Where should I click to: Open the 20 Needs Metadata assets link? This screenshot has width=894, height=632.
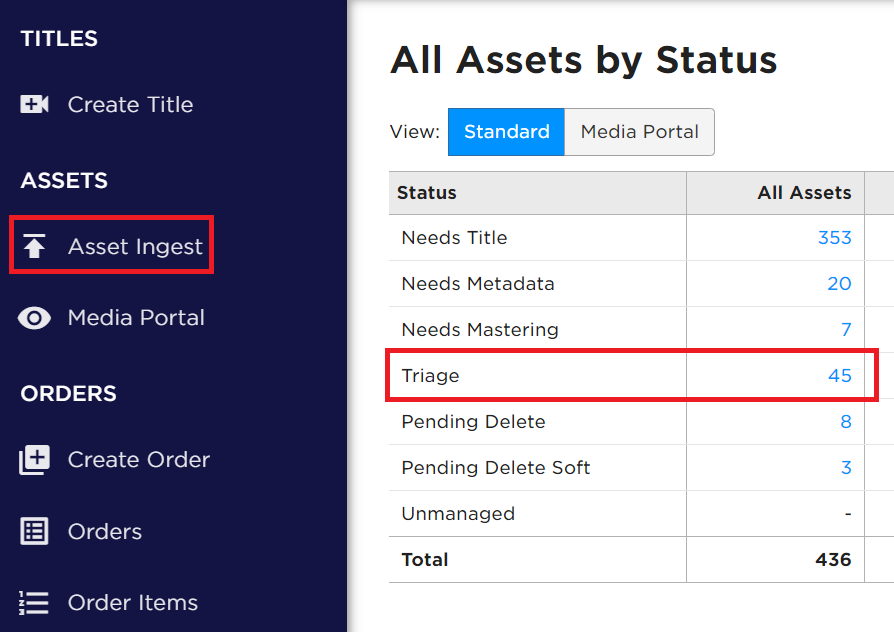[839, 283]
